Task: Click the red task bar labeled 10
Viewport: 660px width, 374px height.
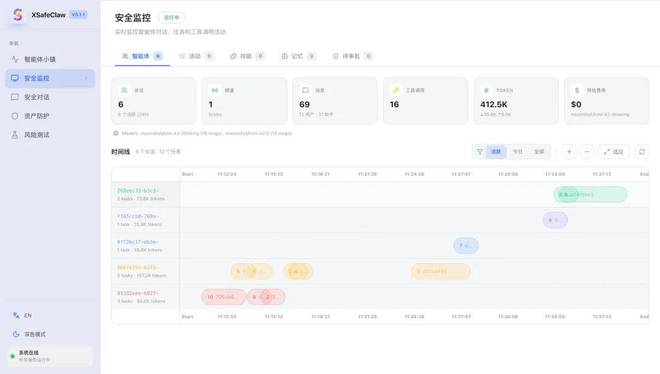Action: [223, 297]
